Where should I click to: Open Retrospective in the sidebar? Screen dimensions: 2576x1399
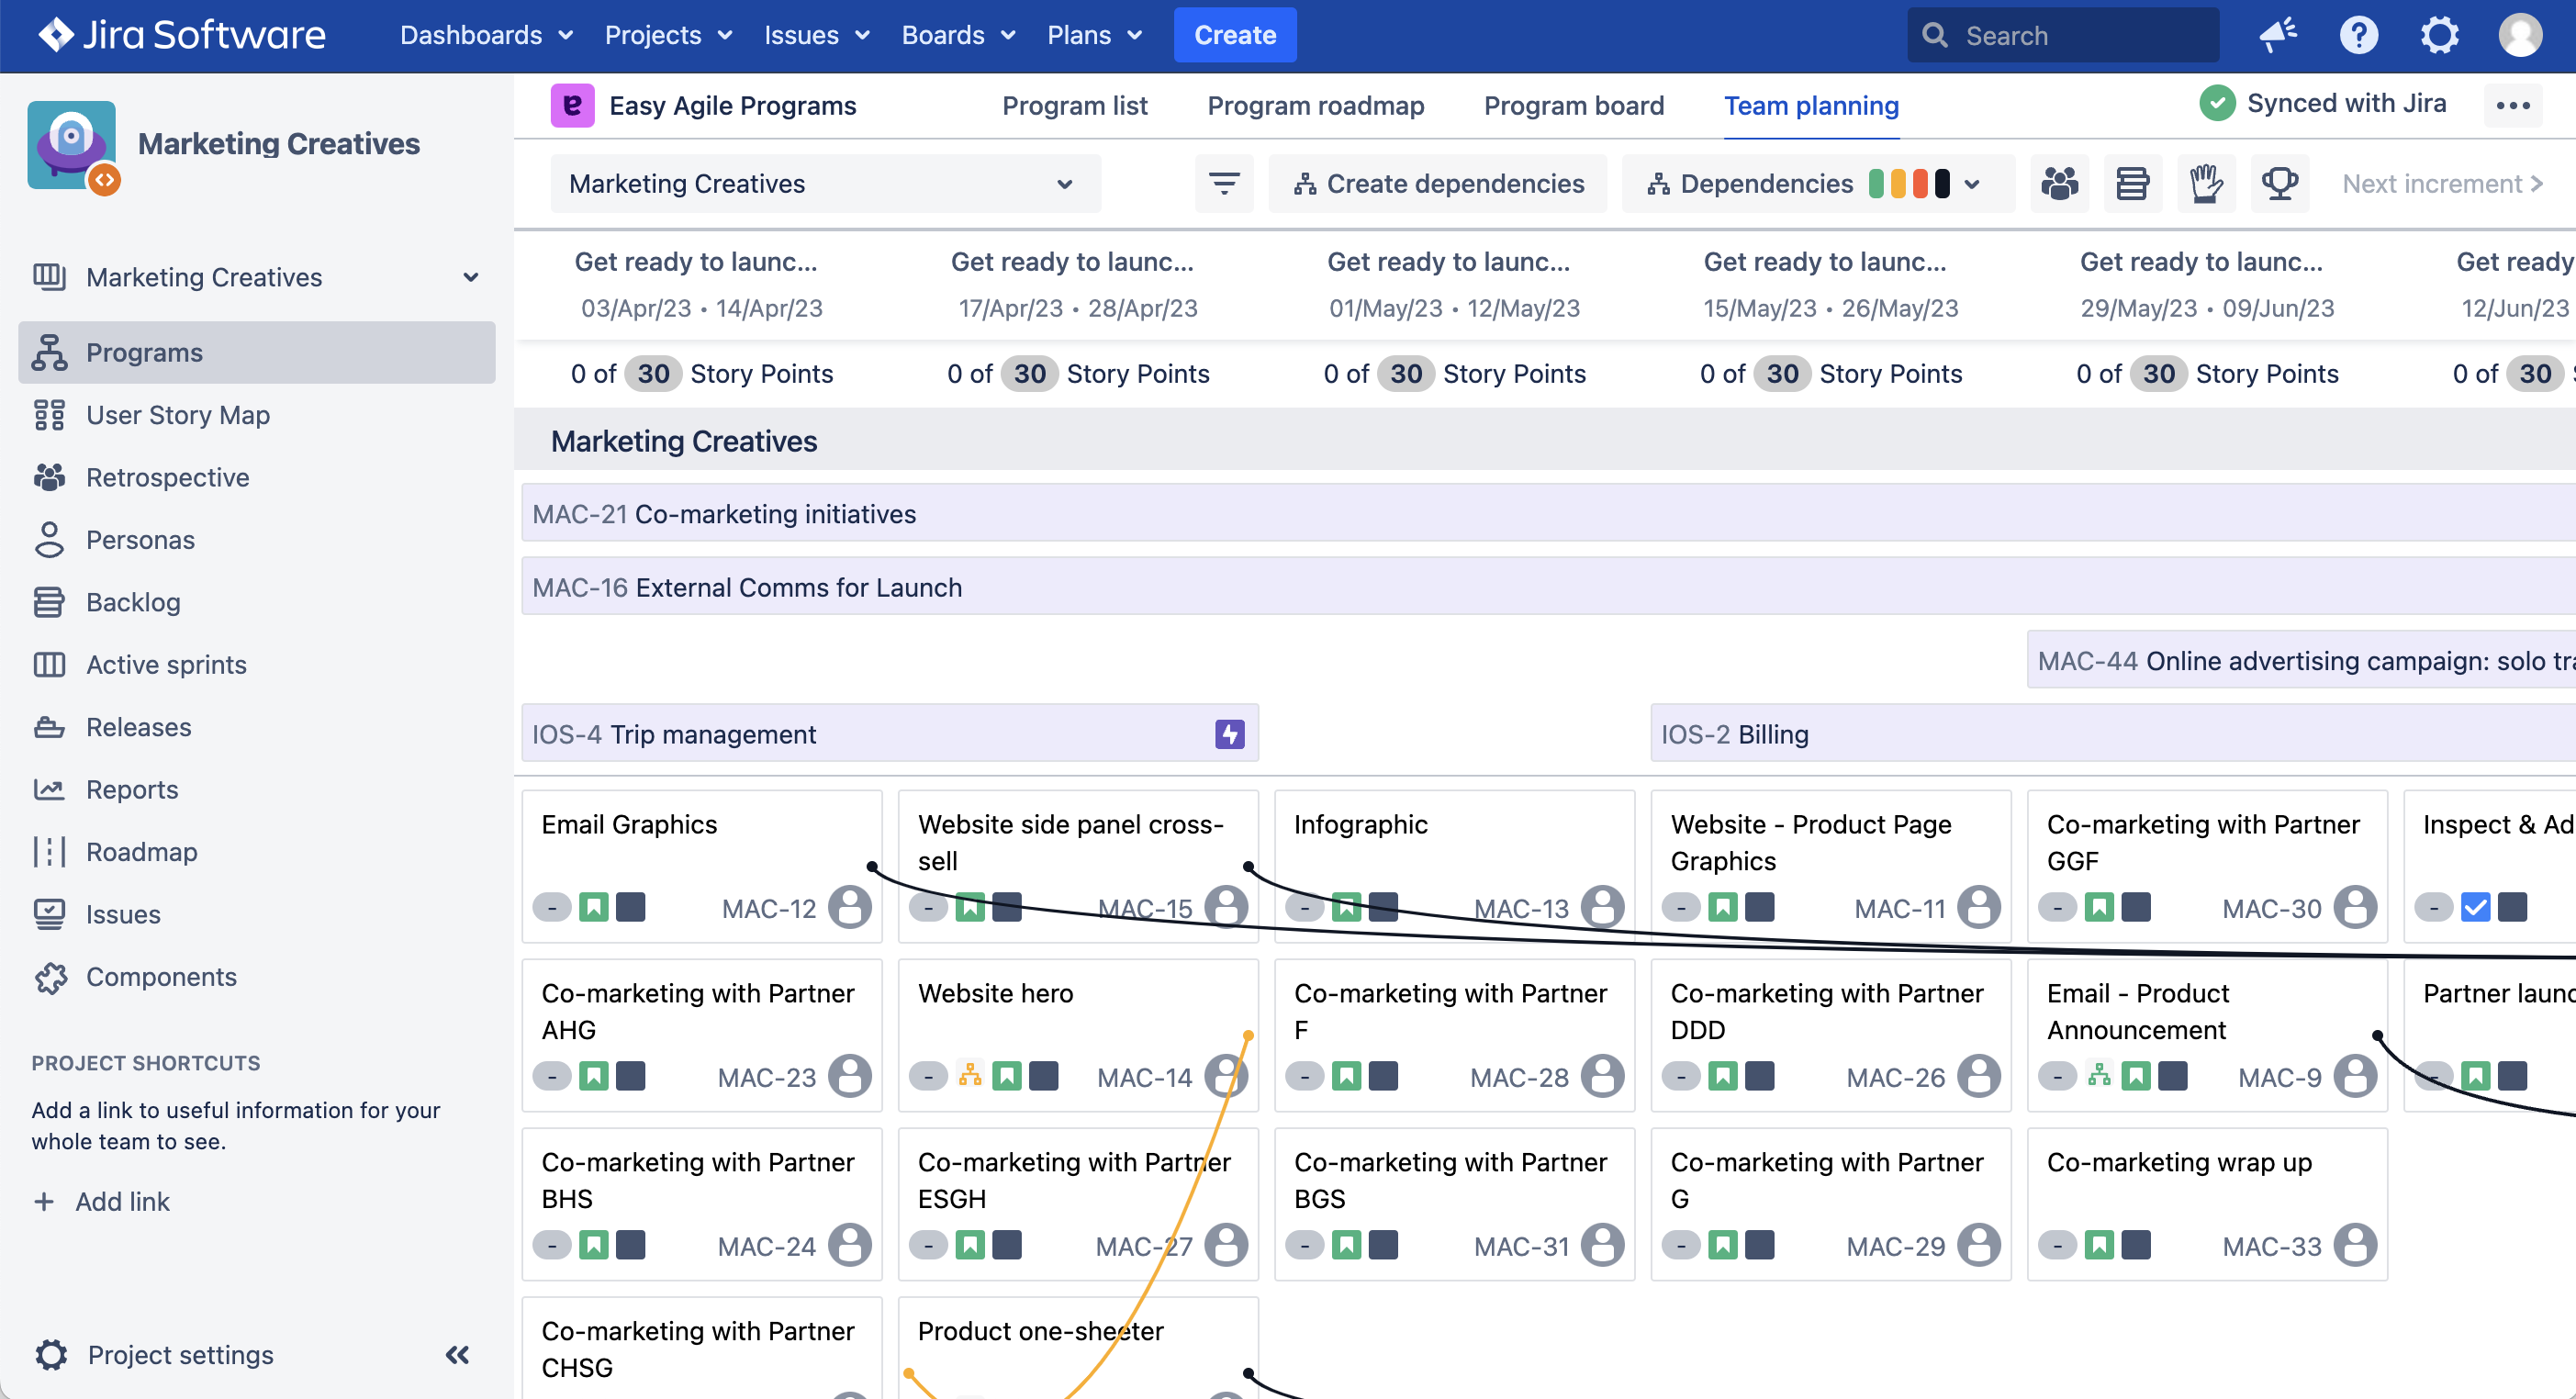click(x=257, y=477)
